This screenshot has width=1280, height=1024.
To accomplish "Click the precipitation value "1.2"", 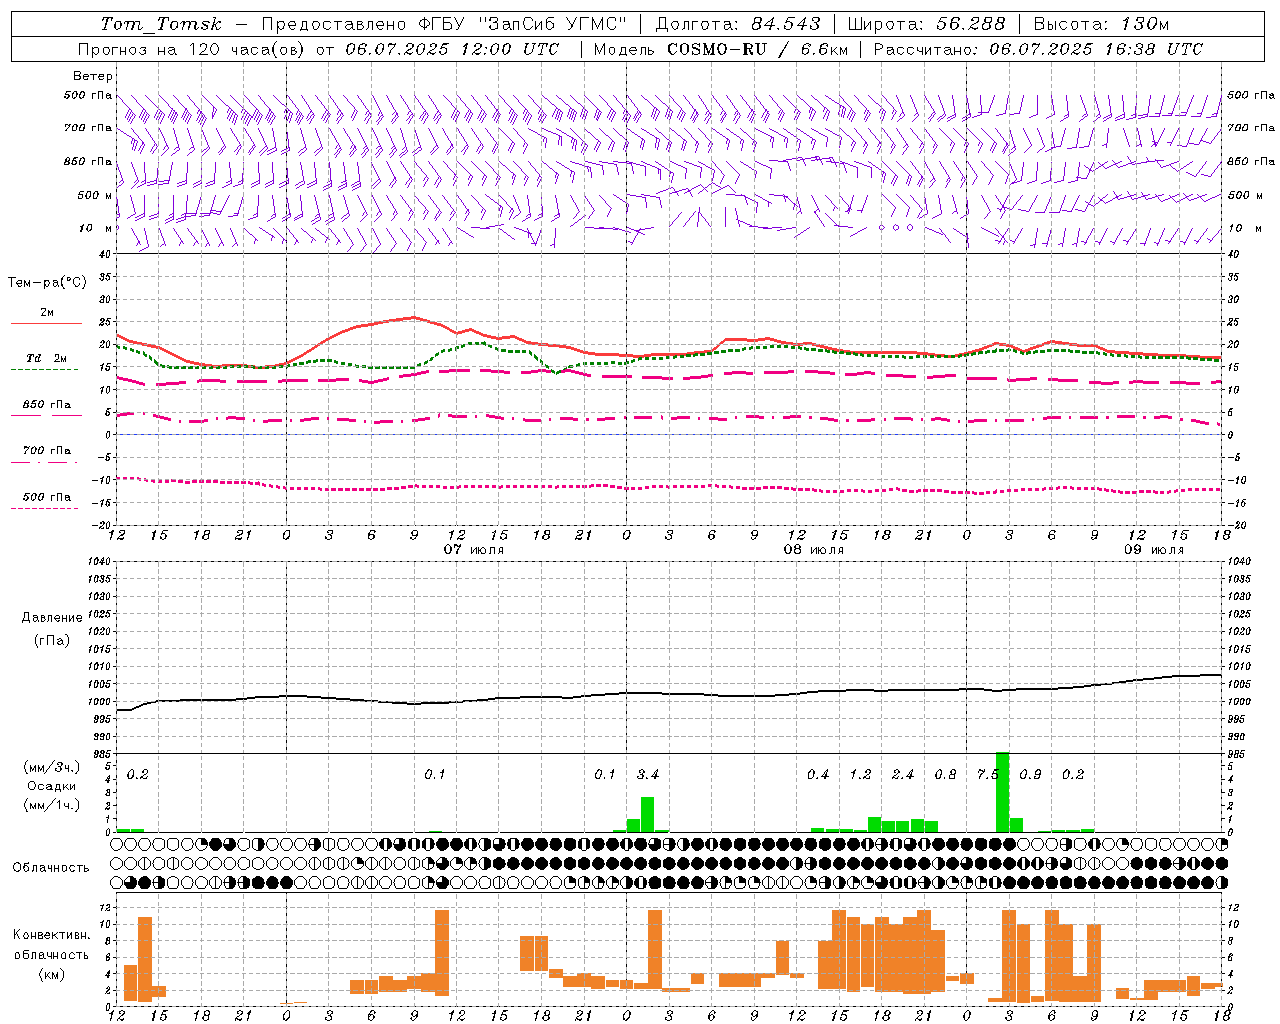I will click(x=860, y=775).
